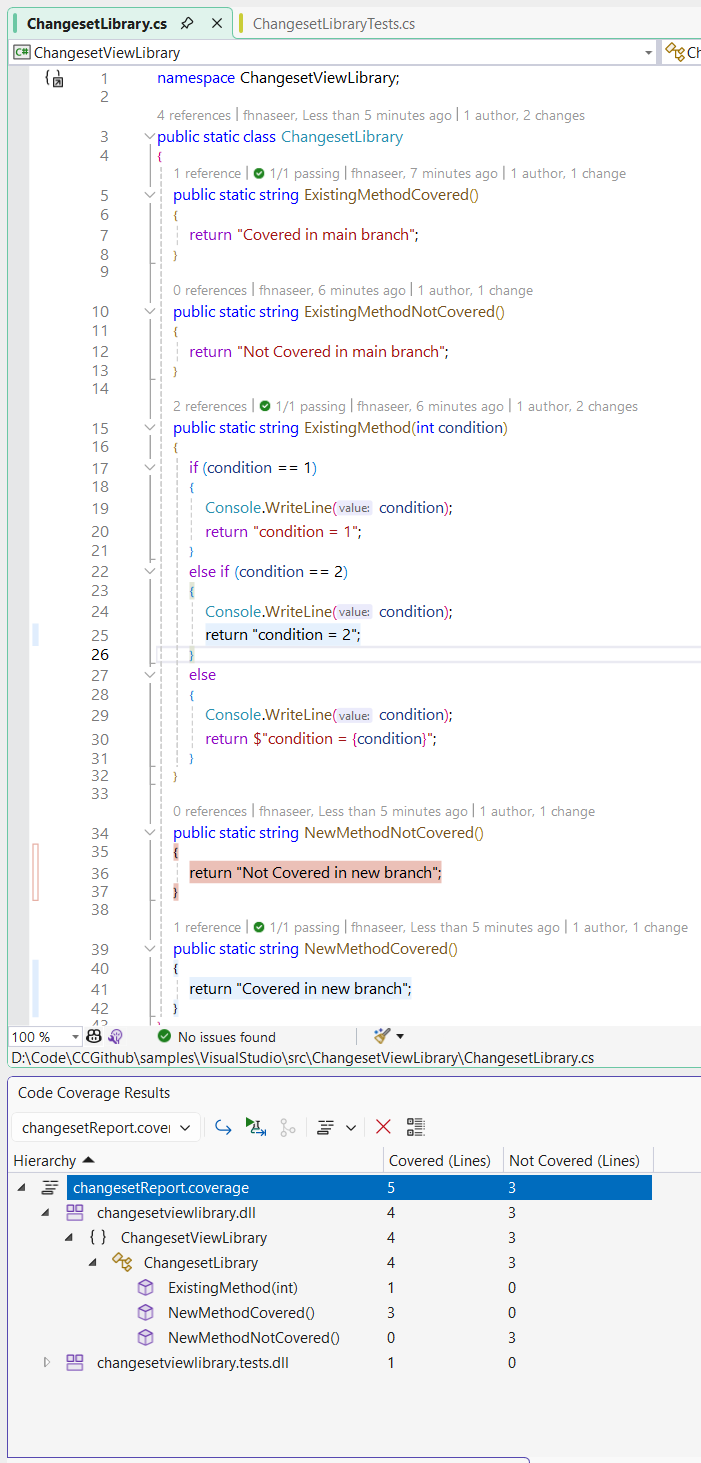Click the merge results branch icon

288,1127
